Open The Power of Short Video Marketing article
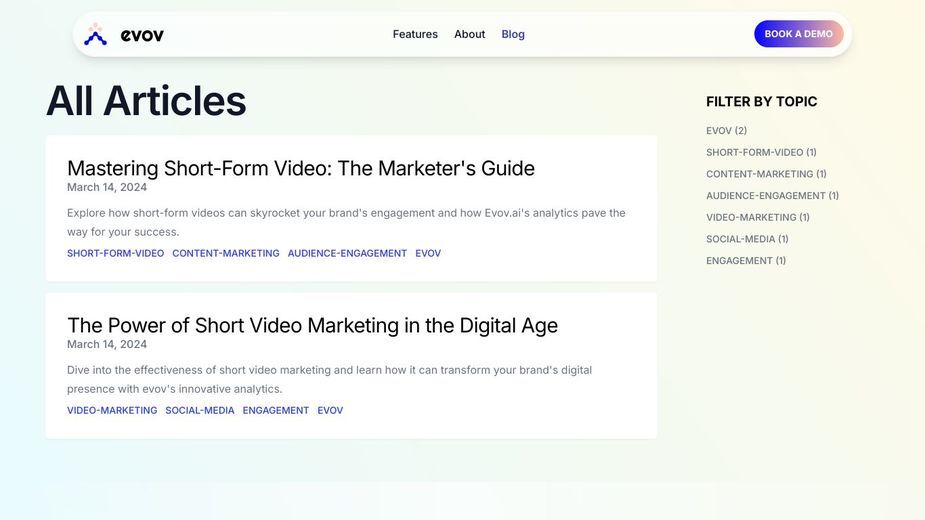Viewport: 925px width, 520px height. 312,325
